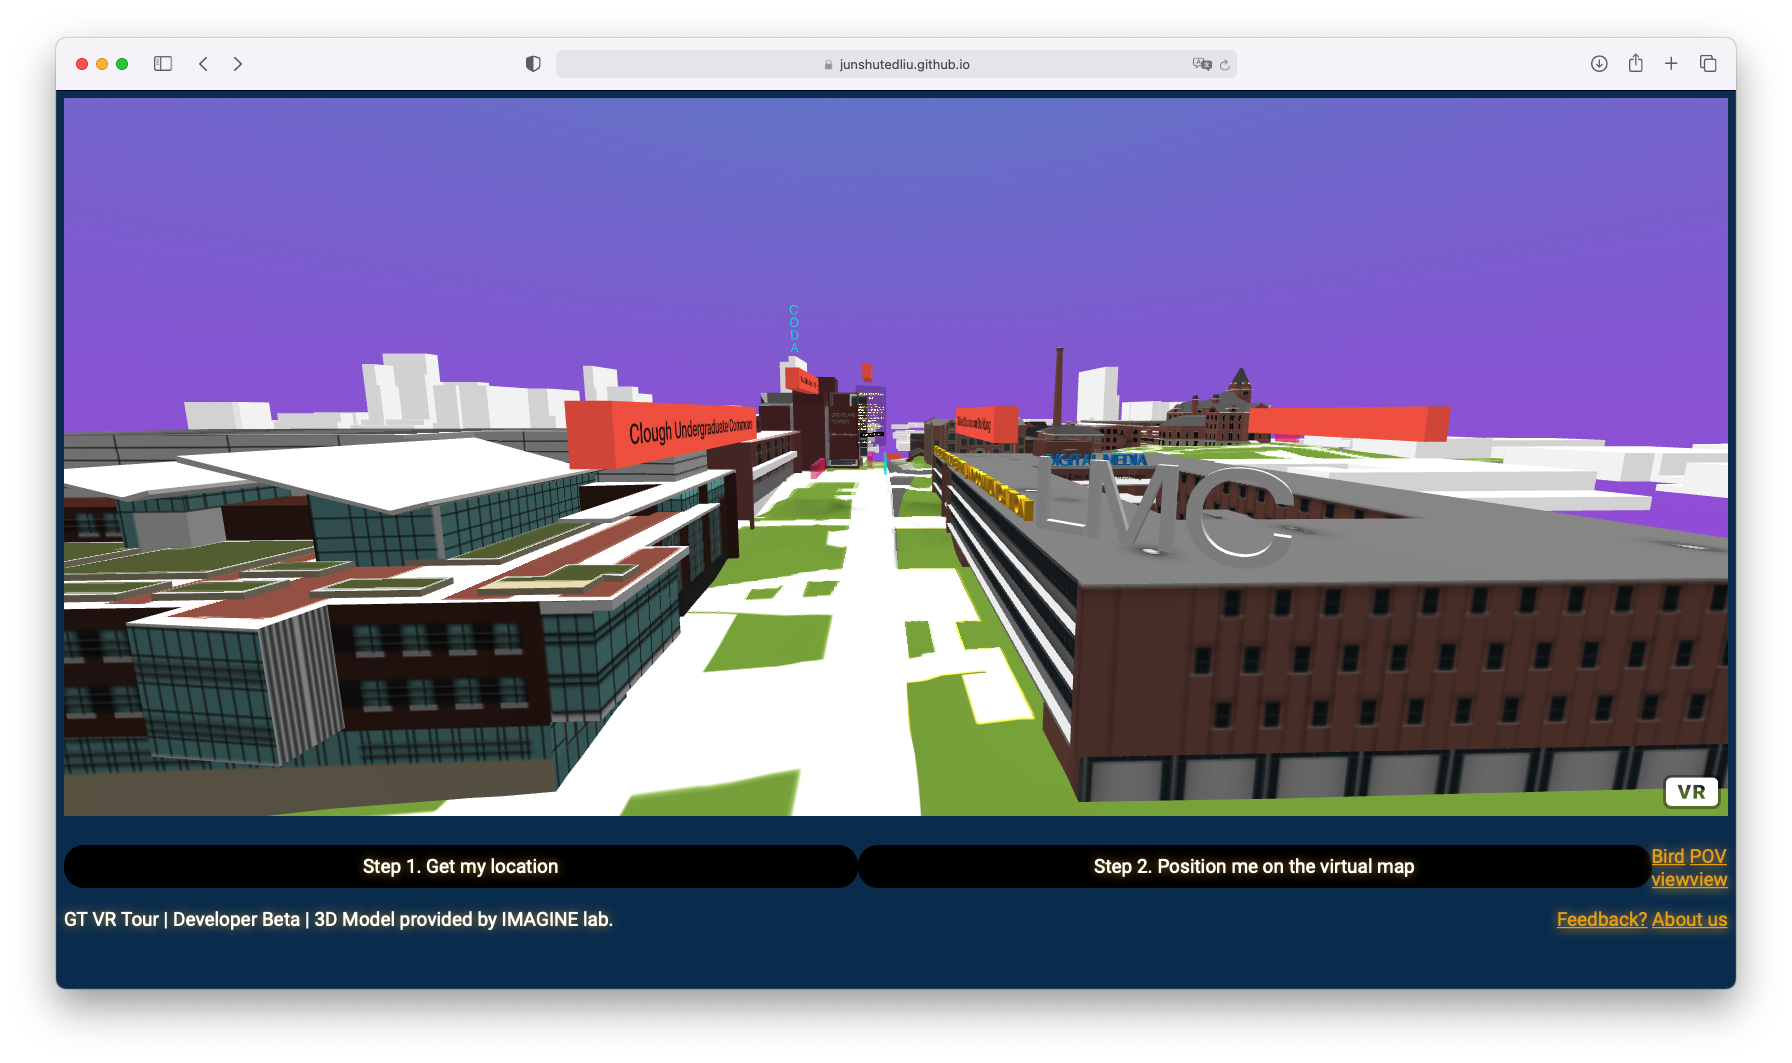The width and height of the screenshot is (1792, 1063).
Task: Click the translate page icon
Action: coord(1201,64)
